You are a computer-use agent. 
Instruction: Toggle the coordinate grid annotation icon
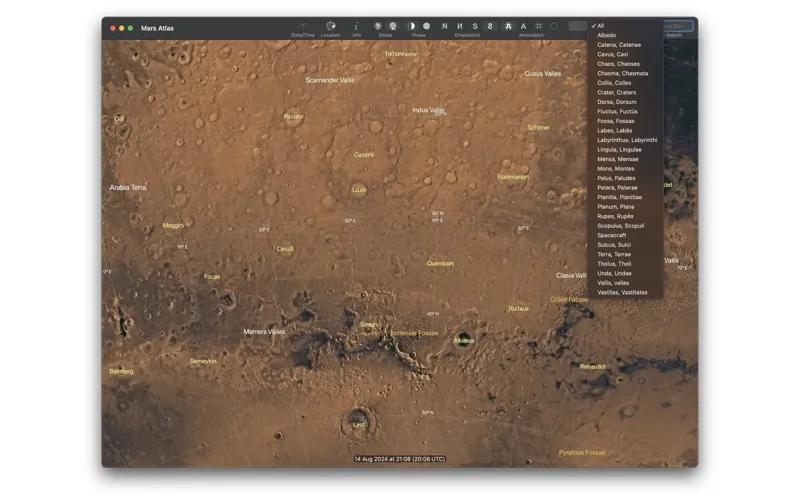click(539, 26)
